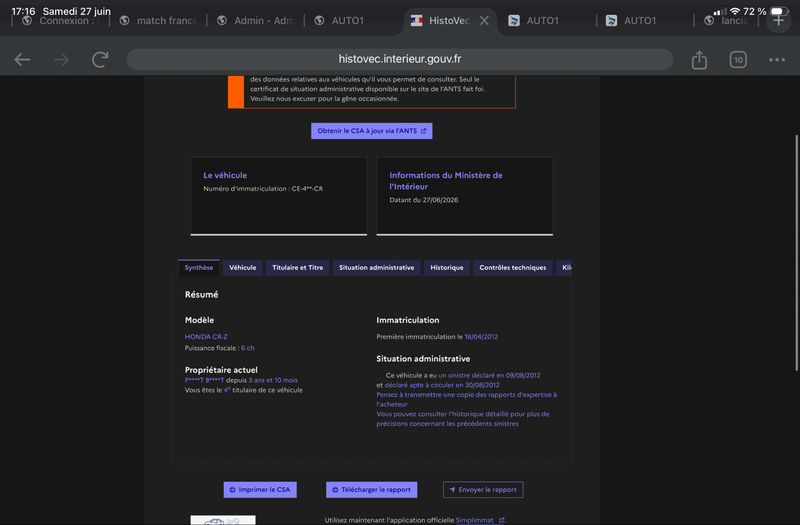The height and width of the screenshot is (525, 800).
Task: Reload the page with the refresh icon
Action: pos(100,60)
